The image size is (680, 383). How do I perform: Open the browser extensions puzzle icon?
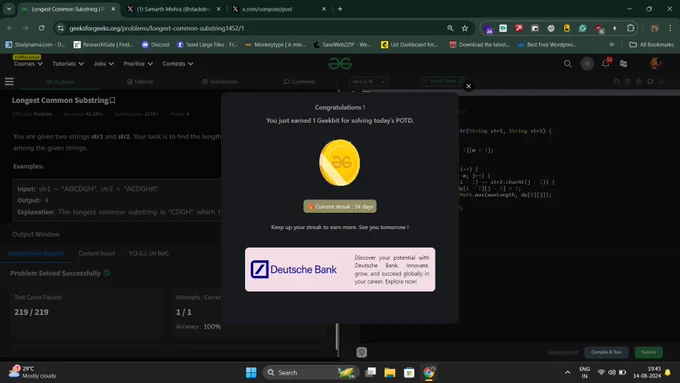coord(631,28)
